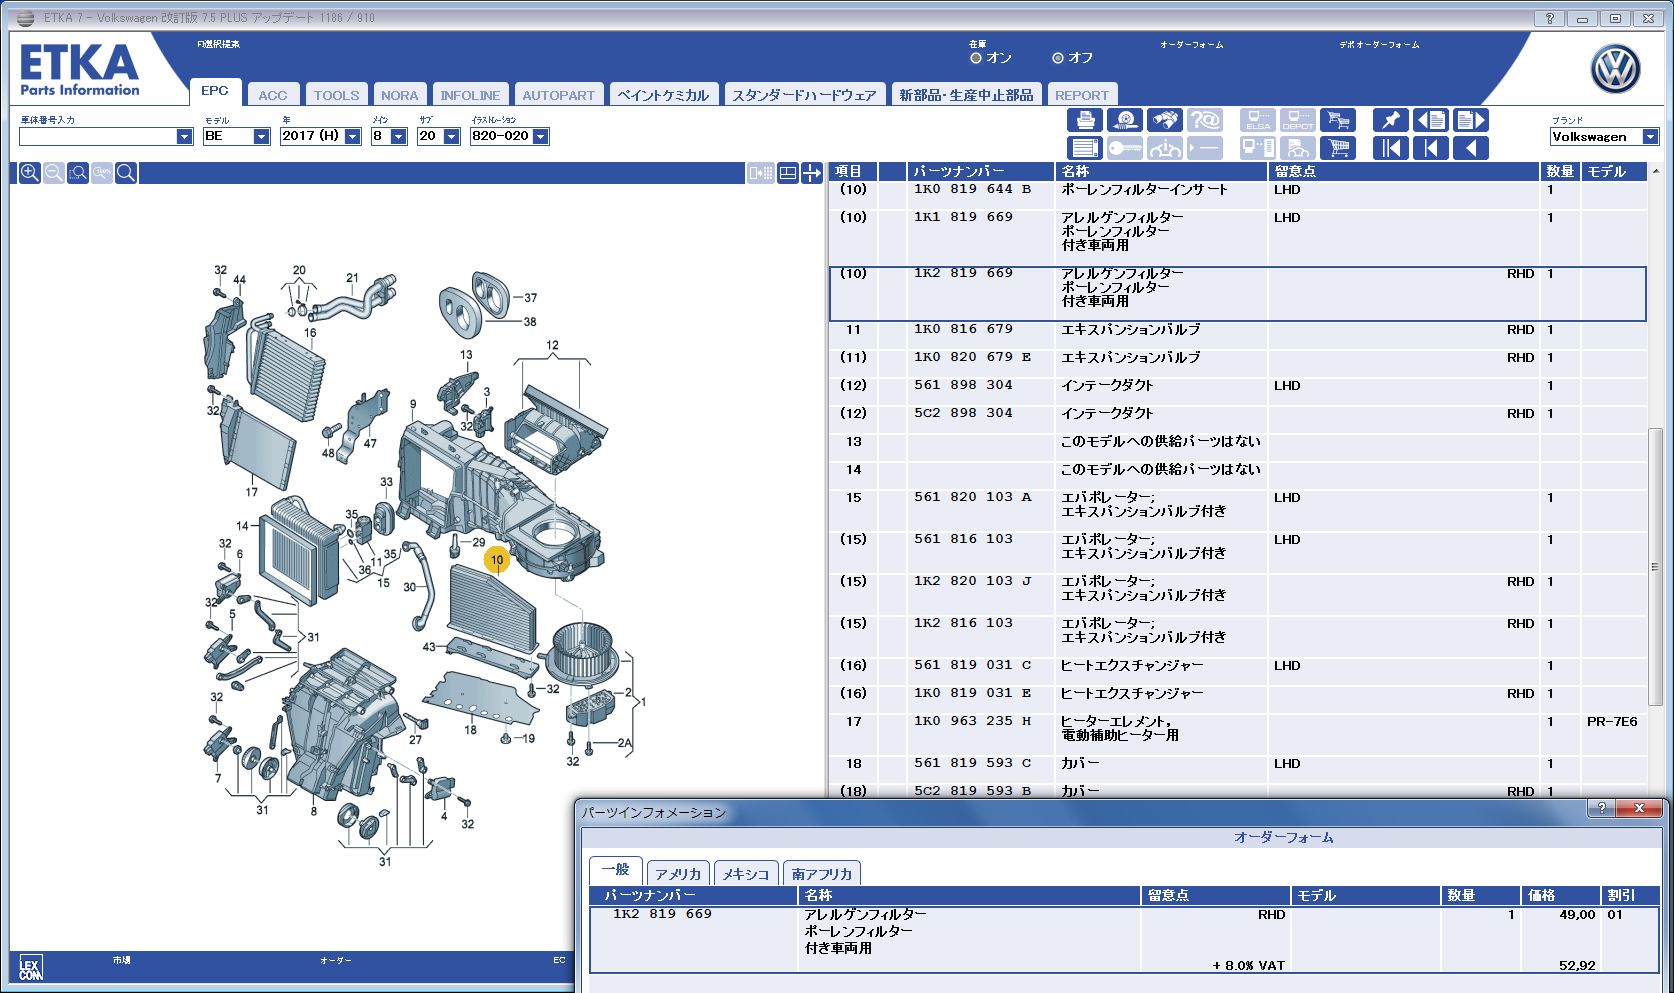The width and height of the screenshot is (1674, 993).
Task: Open the モデル BE dropdown
Action: pyautogui.click(x=261, y=137)
